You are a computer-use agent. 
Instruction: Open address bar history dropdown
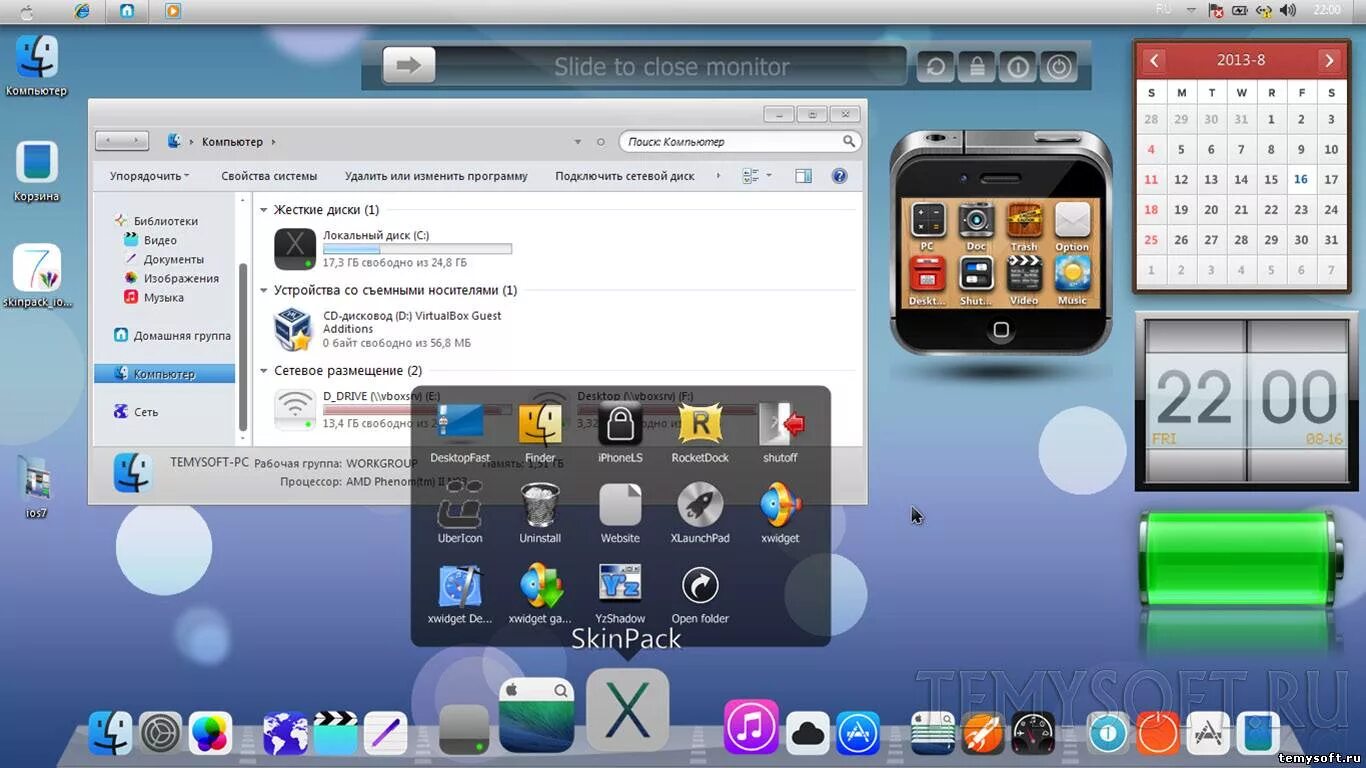[578, 142]
